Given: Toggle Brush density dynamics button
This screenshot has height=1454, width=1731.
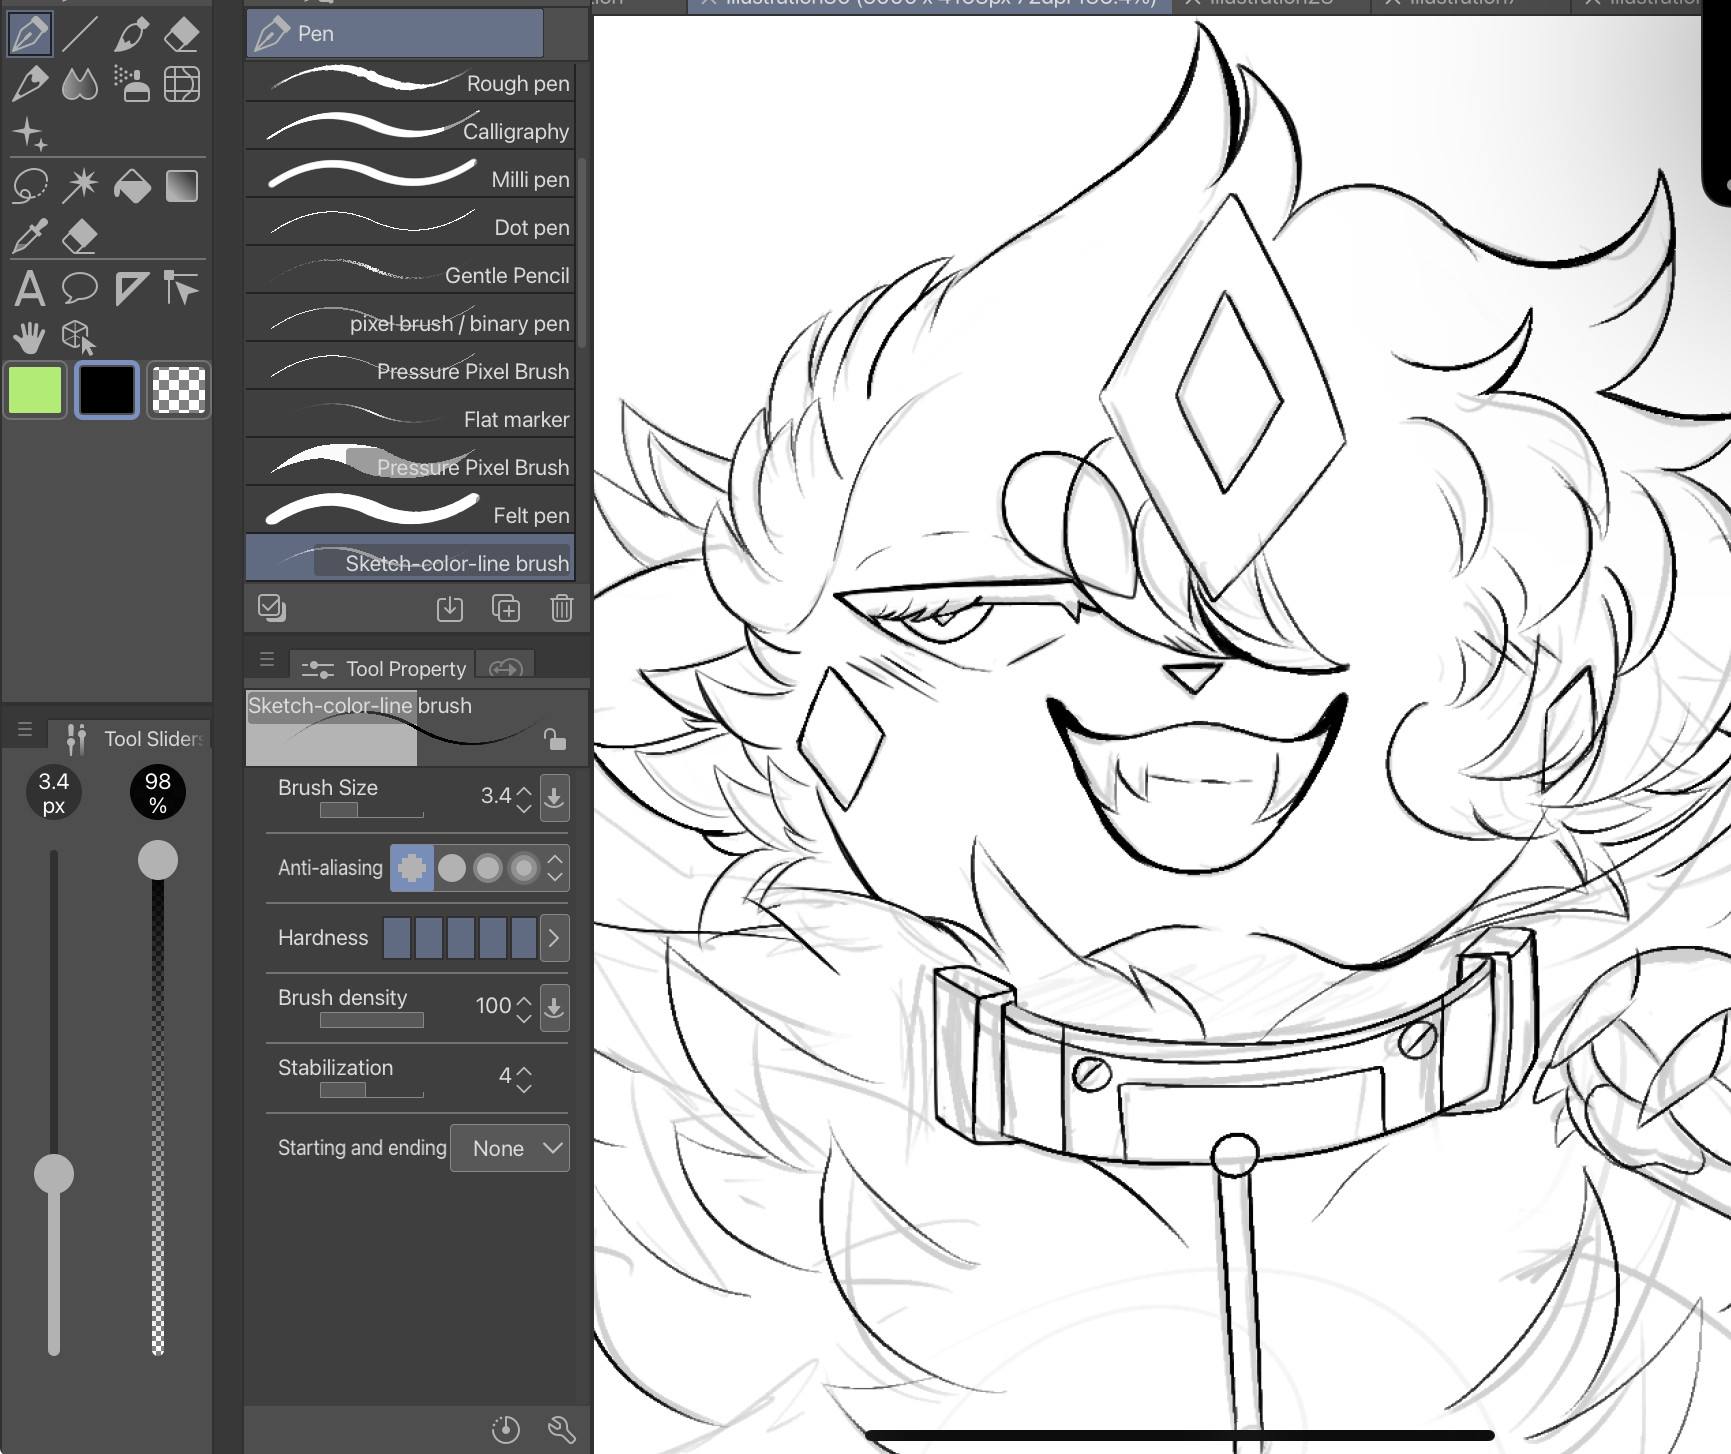Looking at the screenshot, I should tap(555, 1008).
